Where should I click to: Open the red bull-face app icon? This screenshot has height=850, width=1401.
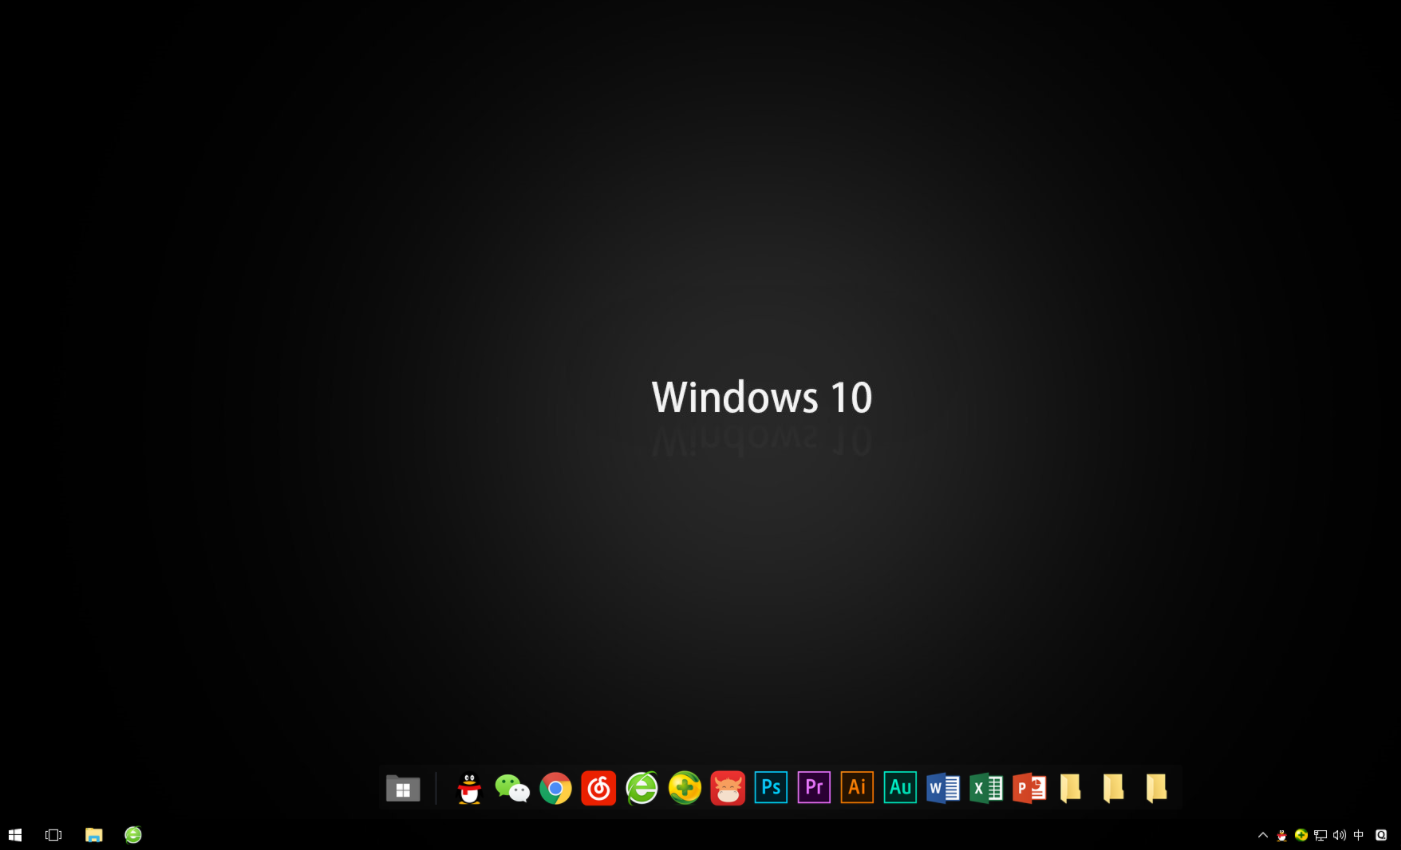pos(728,788)
